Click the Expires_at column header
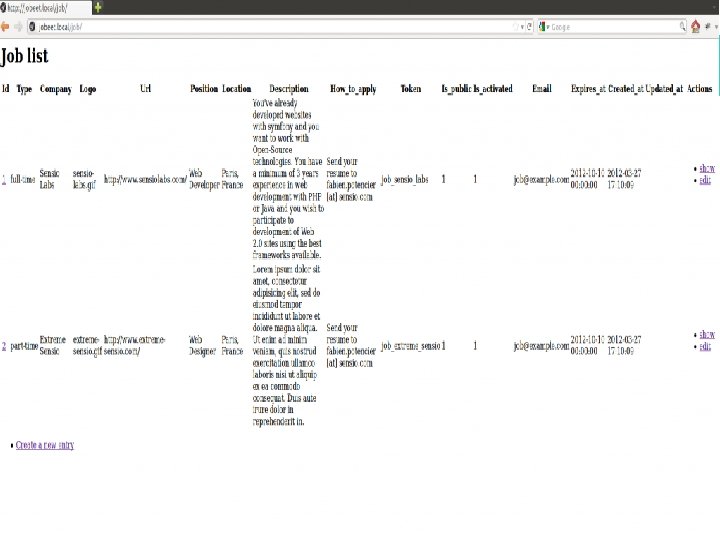 pos(588,89)
